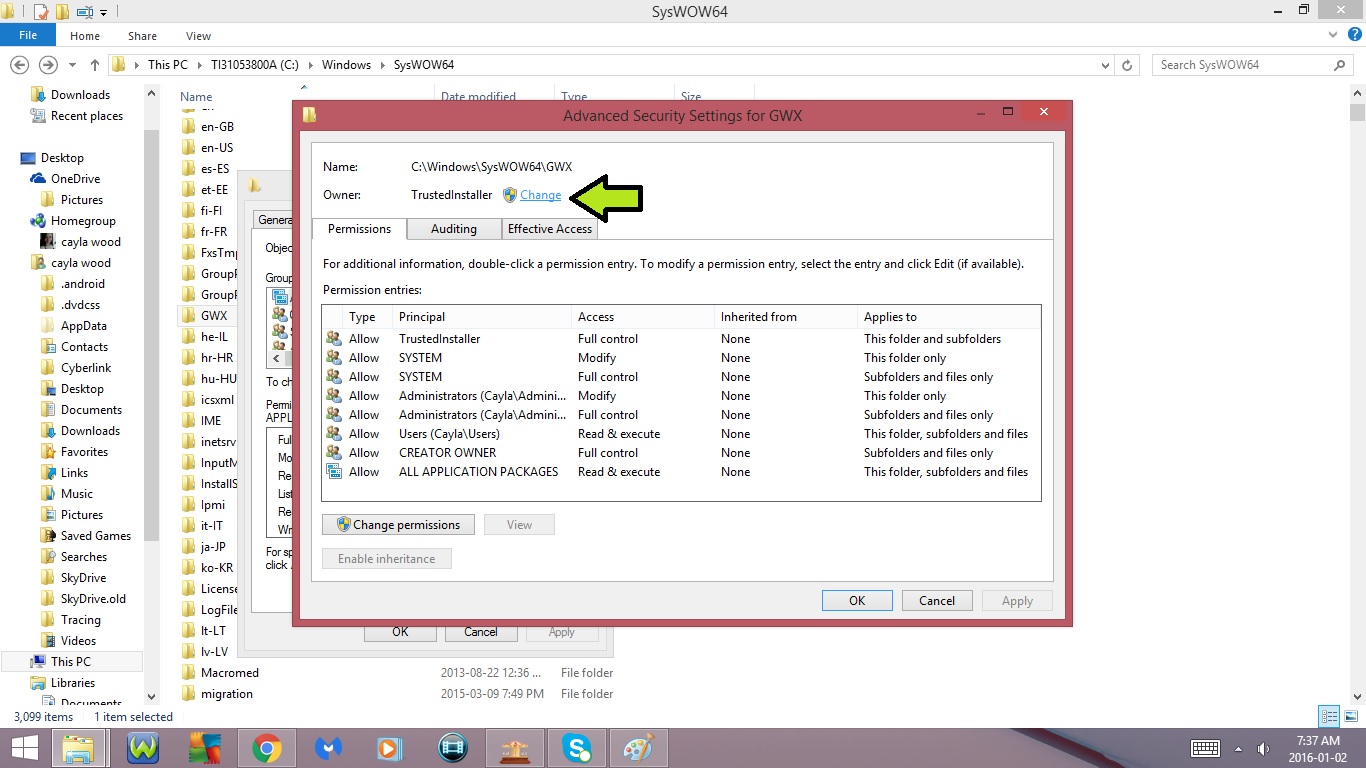This screenshot has width=1366, height=768.
Task: Open Paint from the taskbar
Action: (x=638, y=748)
